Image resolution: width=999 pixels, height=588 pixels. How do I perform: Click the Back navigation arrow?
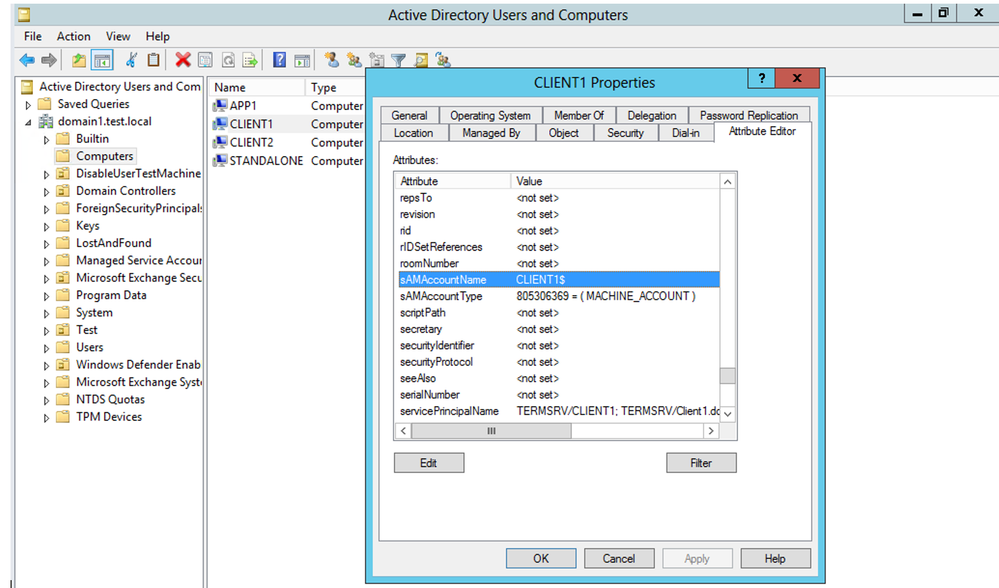point(27,60)
